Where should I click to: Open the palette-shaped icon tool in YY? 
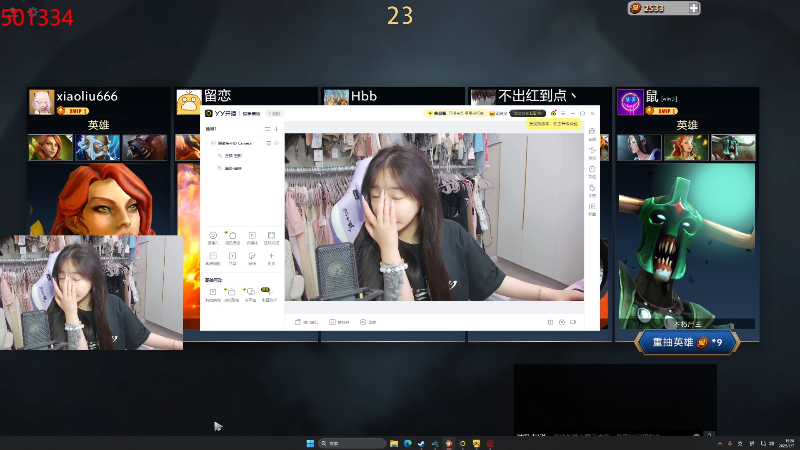point(252,258)
